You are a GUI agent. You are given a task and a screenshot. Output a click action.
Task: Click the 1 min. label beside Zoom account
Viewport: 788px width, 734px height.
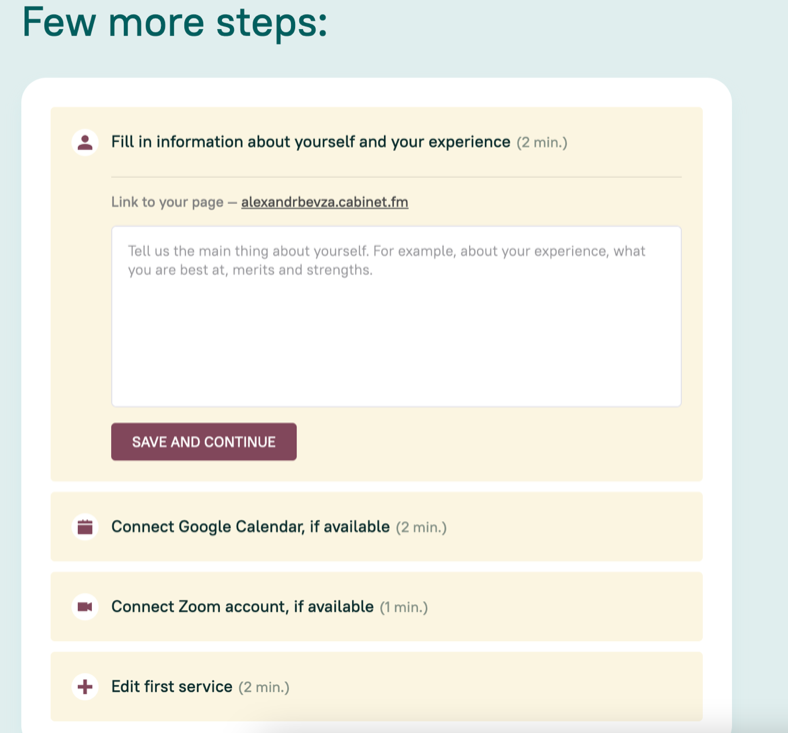[404, 607]
